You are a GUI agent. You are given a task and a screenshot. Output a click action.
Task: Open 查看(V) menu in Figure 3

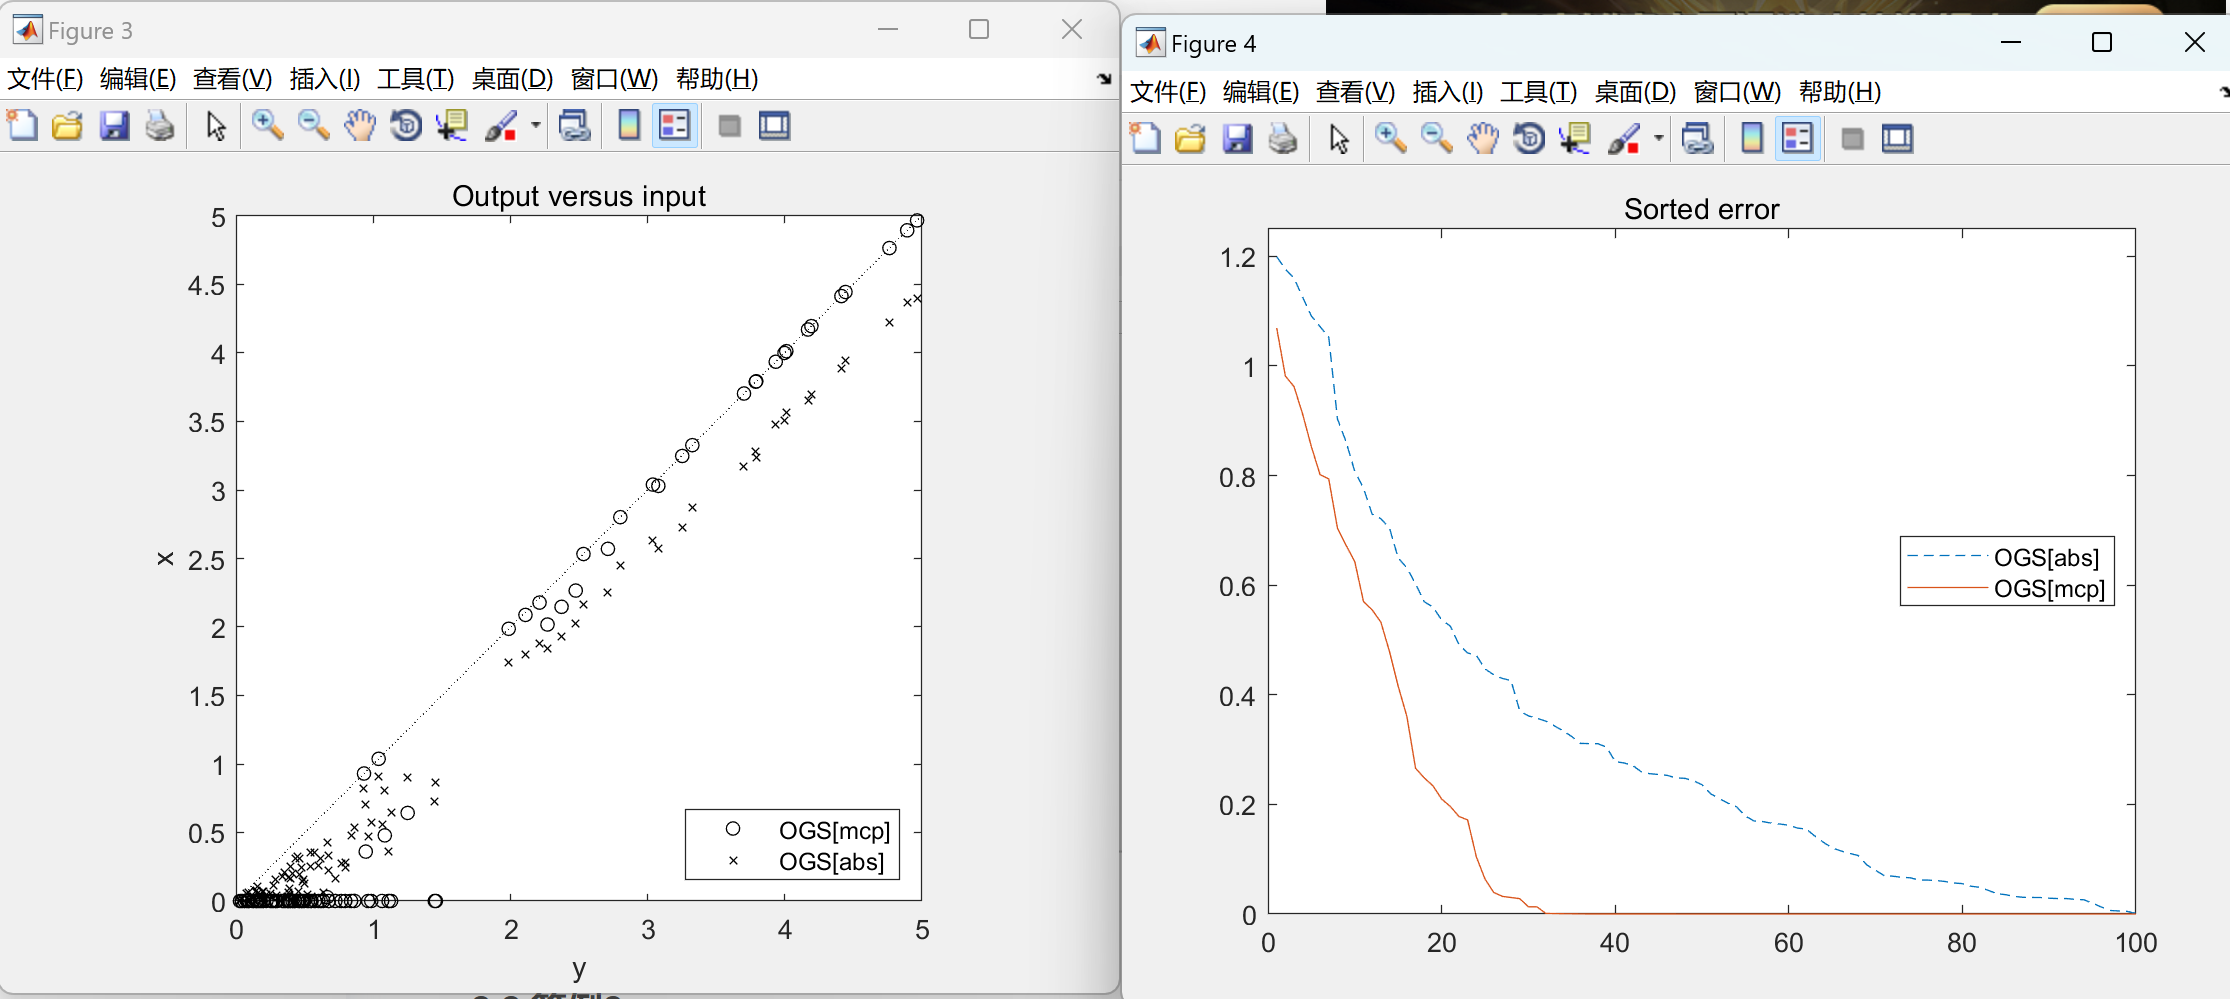point(232,79)
